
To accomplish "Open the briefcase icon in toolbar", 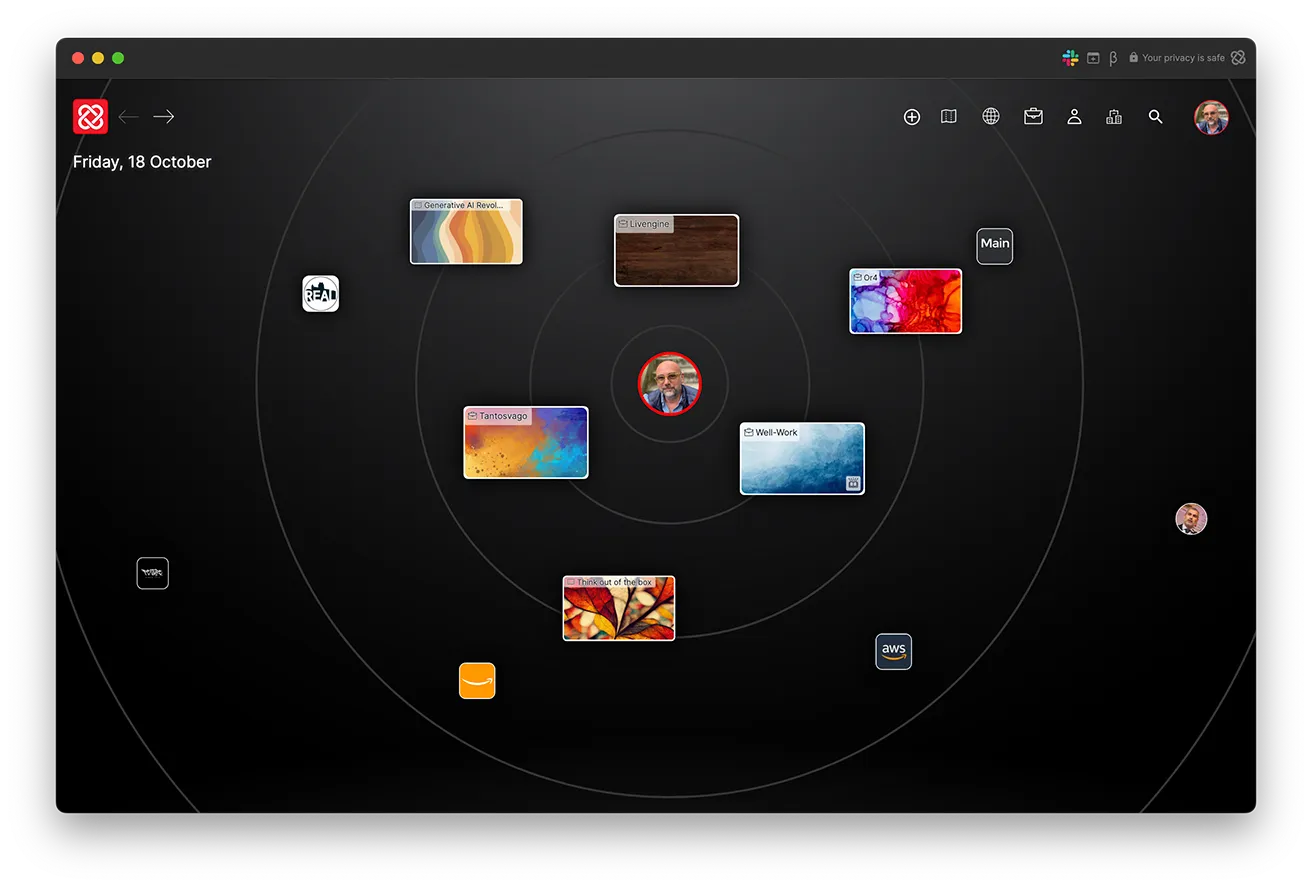I will point(1033,117).
